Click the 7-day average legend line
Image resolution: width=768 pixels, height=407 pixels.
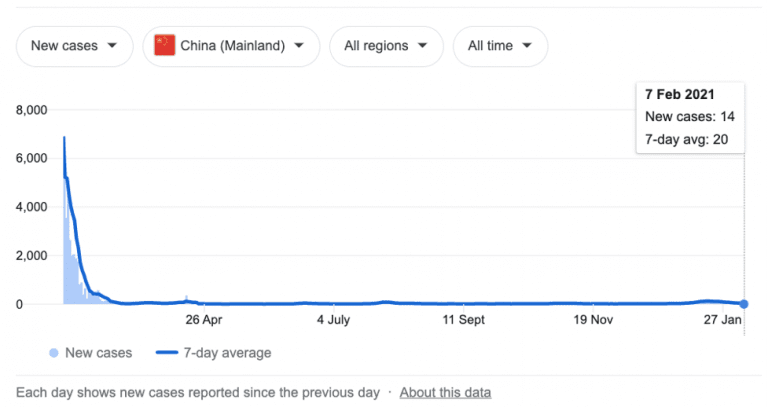tap(167, 353)
